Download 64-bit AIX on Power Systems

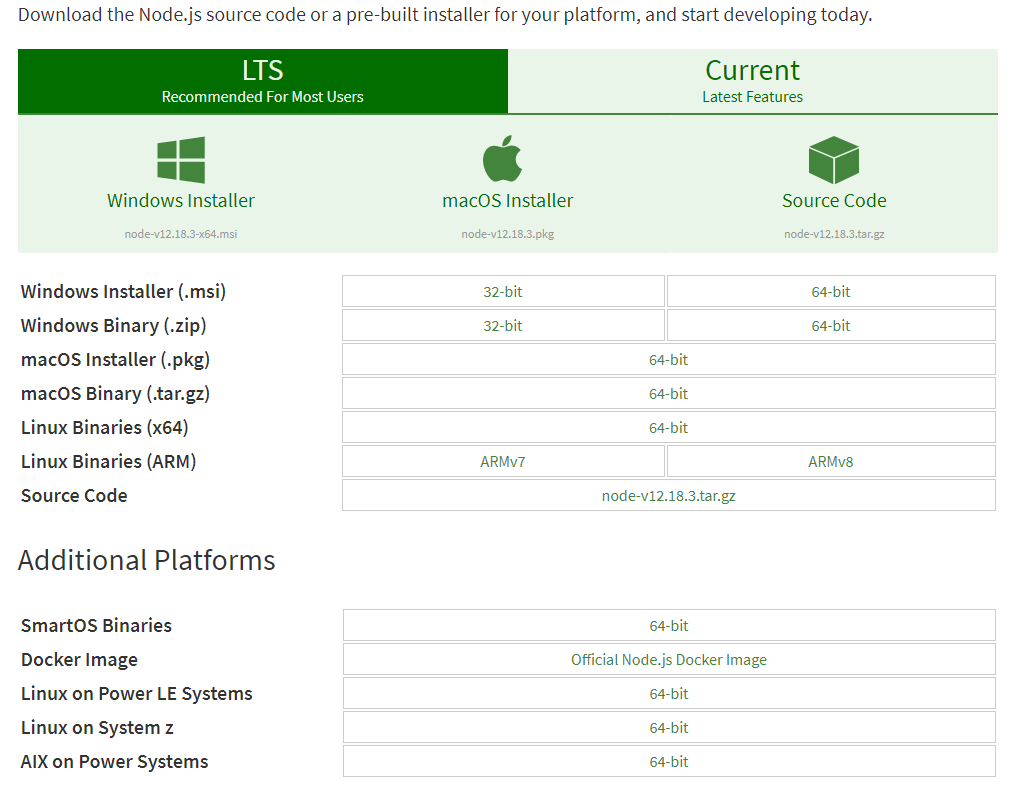pyautogui.click(x=669, y=762)
